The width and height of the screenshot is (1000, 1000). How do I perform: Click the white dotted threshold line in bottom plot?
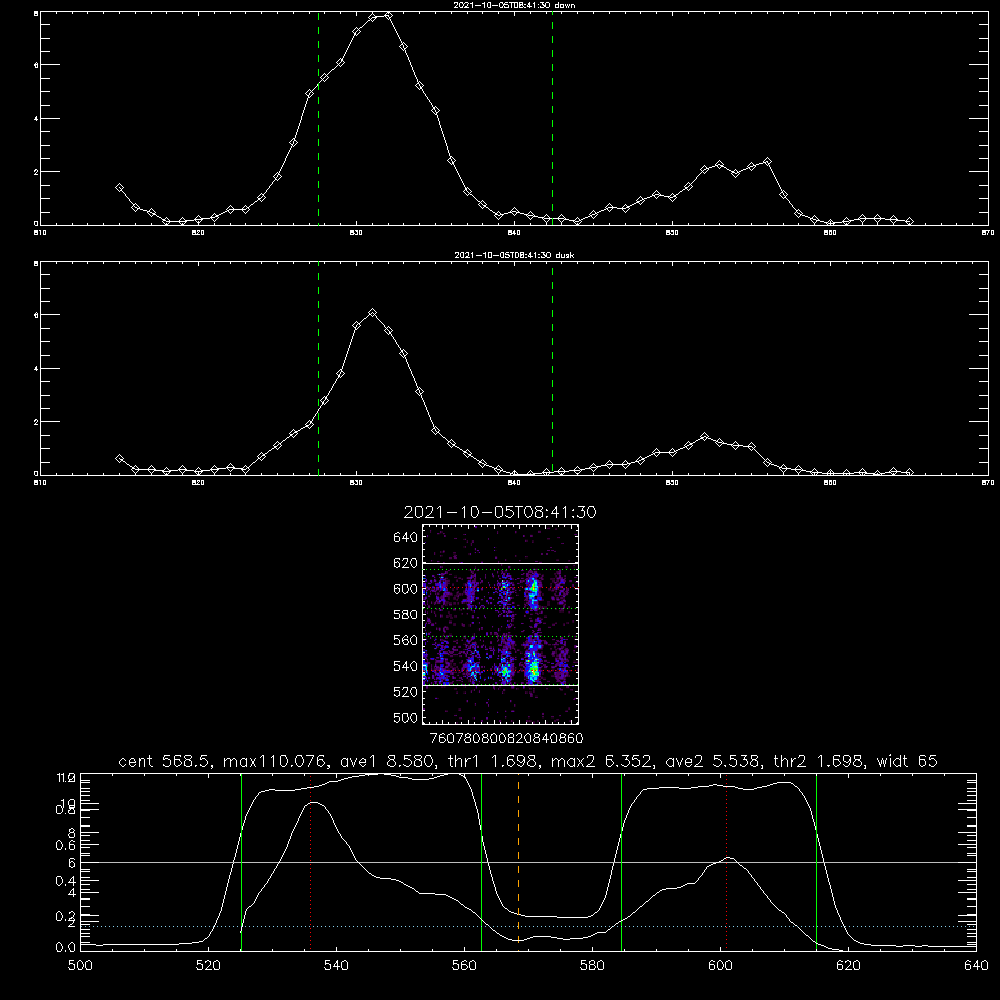(x=528, y=926)
